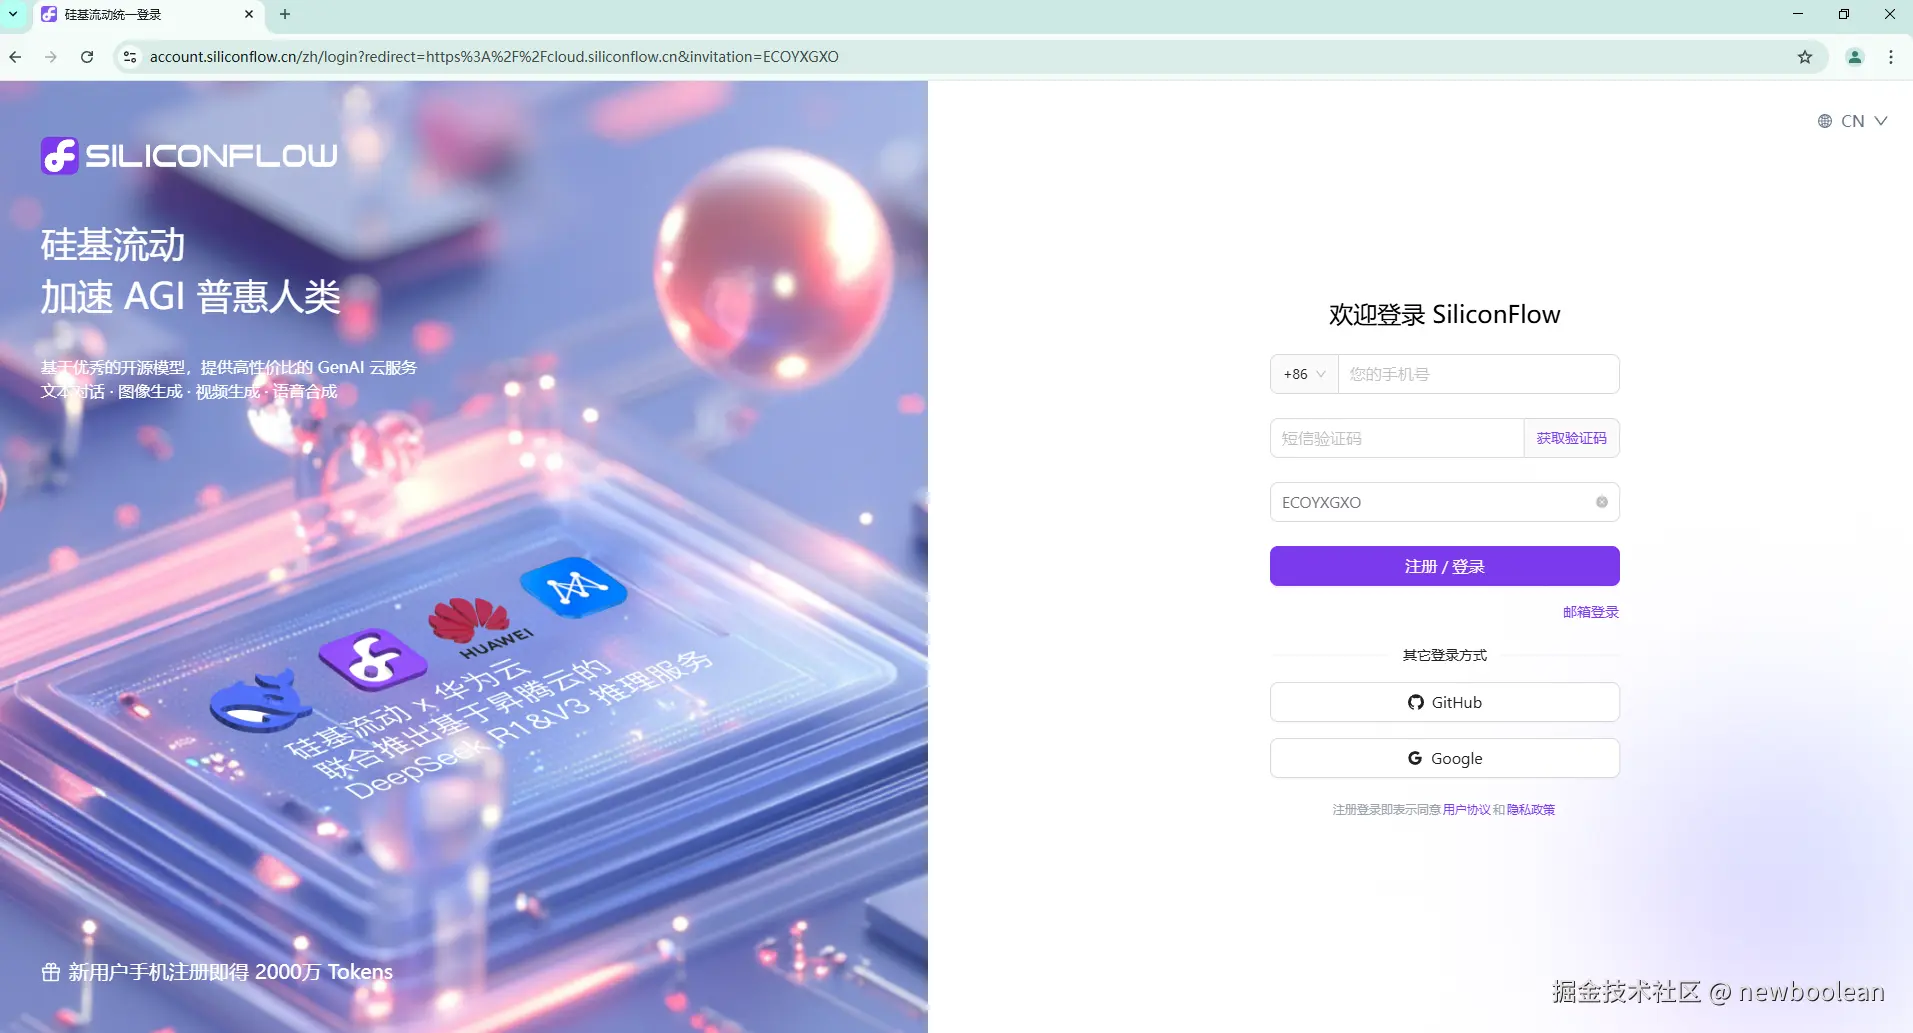Screen dimensions: 1913x1033
Task: Click the SiliconFlow logo on the banner
Action: [x=189, y=156]
